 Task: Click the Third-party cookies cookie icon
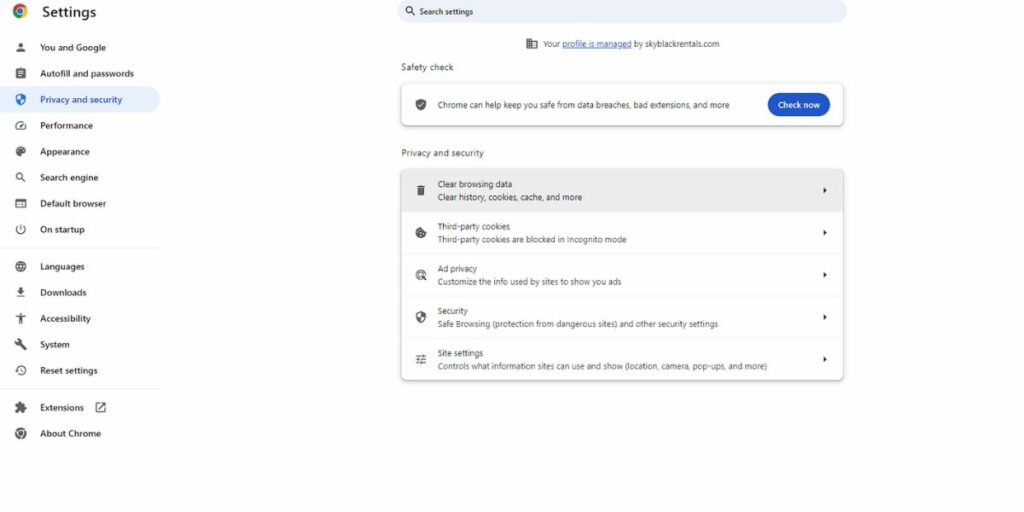tap(421, 232)
